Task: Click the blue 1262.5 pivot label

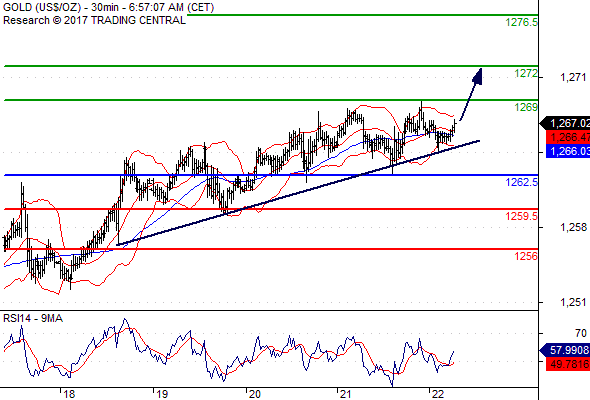Action: [522, 182]
